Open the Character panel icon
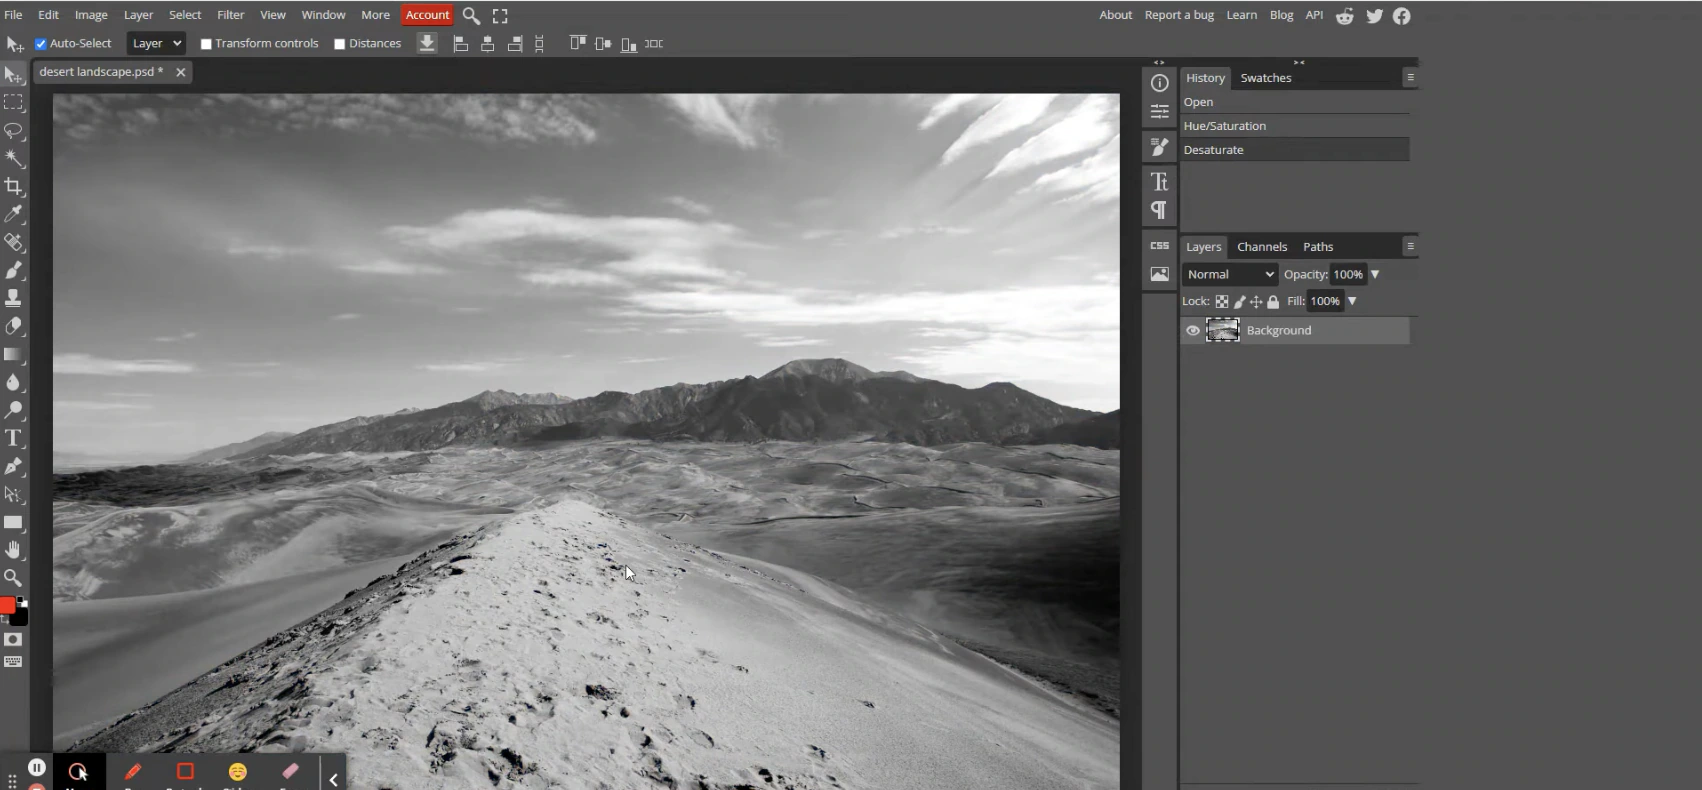This screenshot has height=790, width=1702. point(1159,182)
